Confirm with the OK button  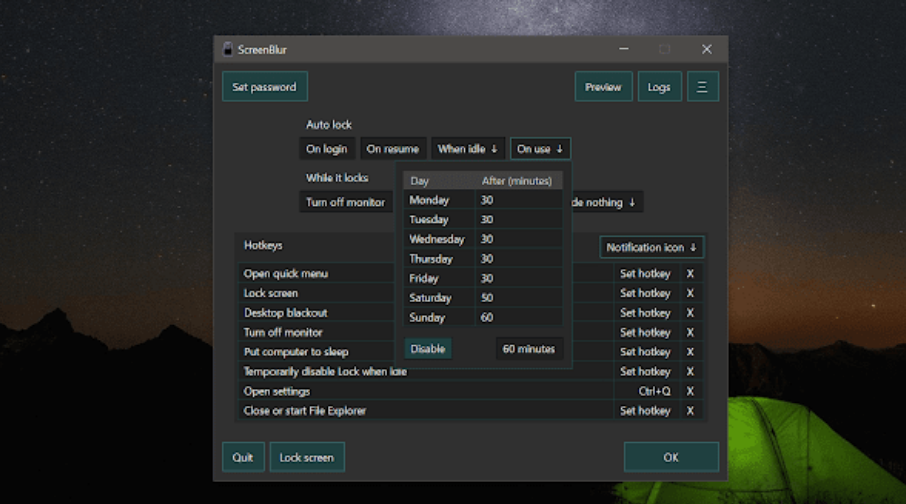(671, 457)
